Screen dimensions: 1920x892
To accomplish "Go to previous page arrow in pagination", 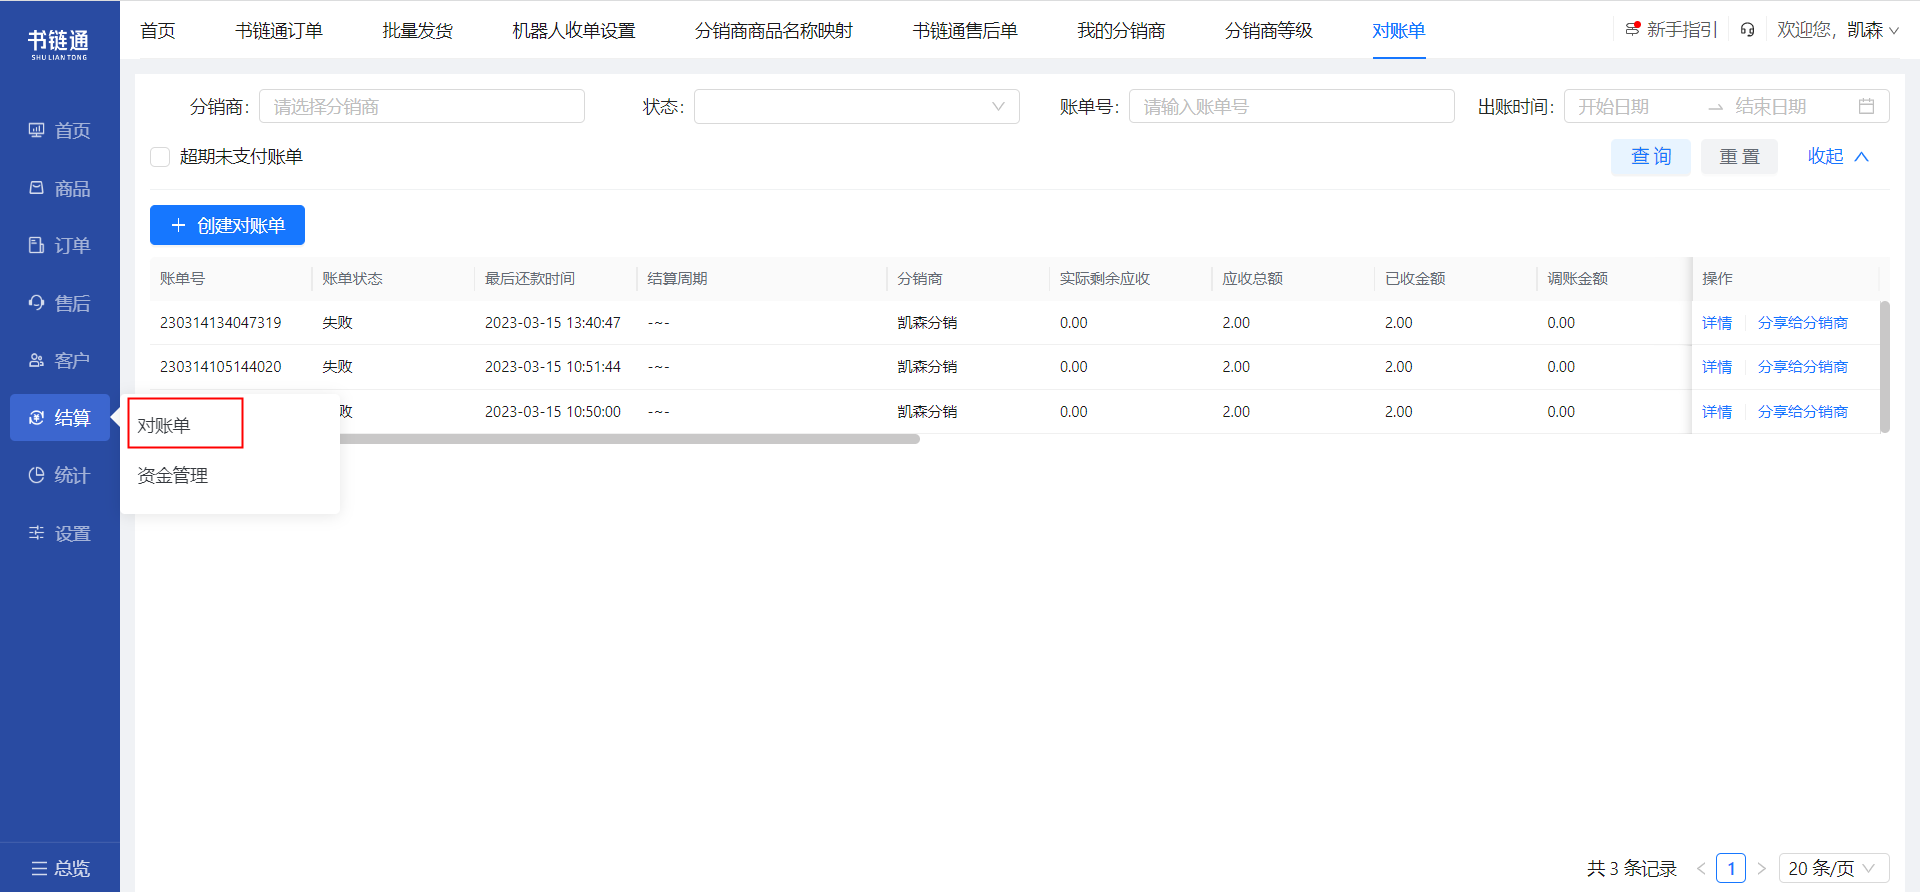I will [x=1701, y=868].
